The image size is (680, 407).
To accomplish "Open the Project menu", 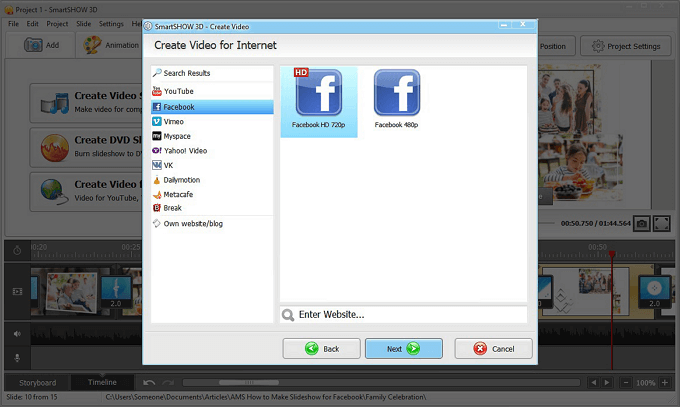I will point(57,24).
